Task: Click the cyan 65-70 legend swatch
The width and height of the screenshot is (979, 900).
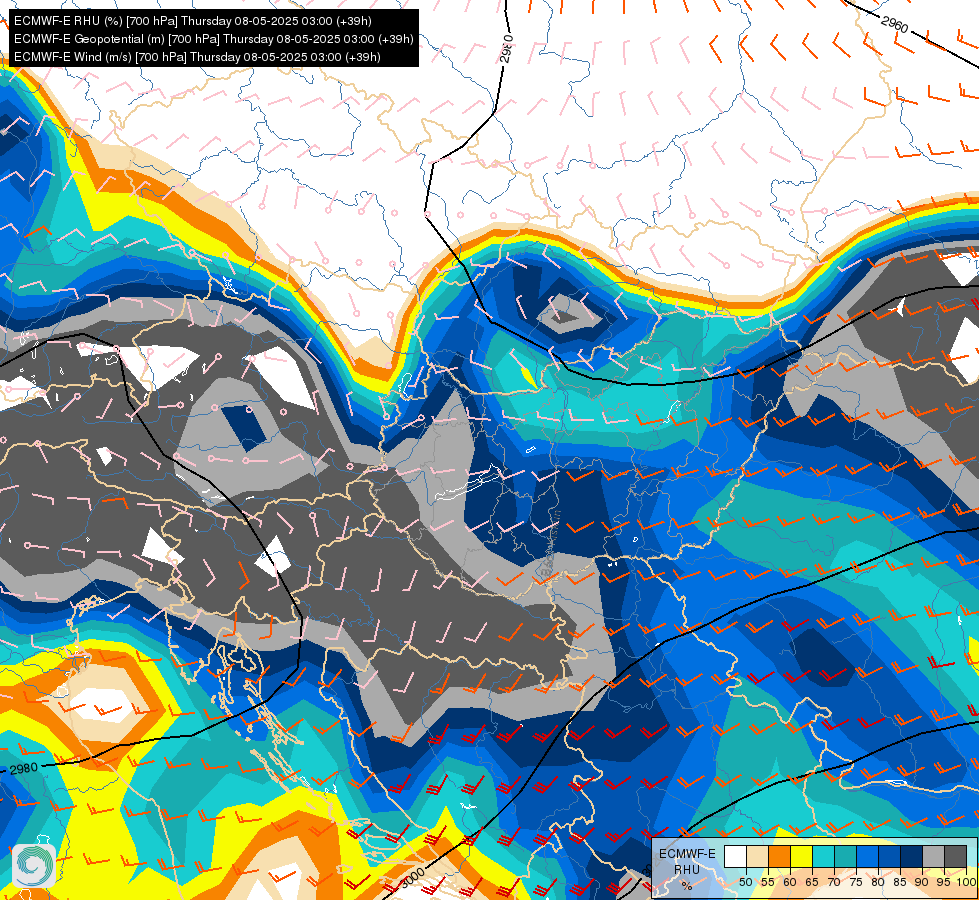Action: pos(823,857)
